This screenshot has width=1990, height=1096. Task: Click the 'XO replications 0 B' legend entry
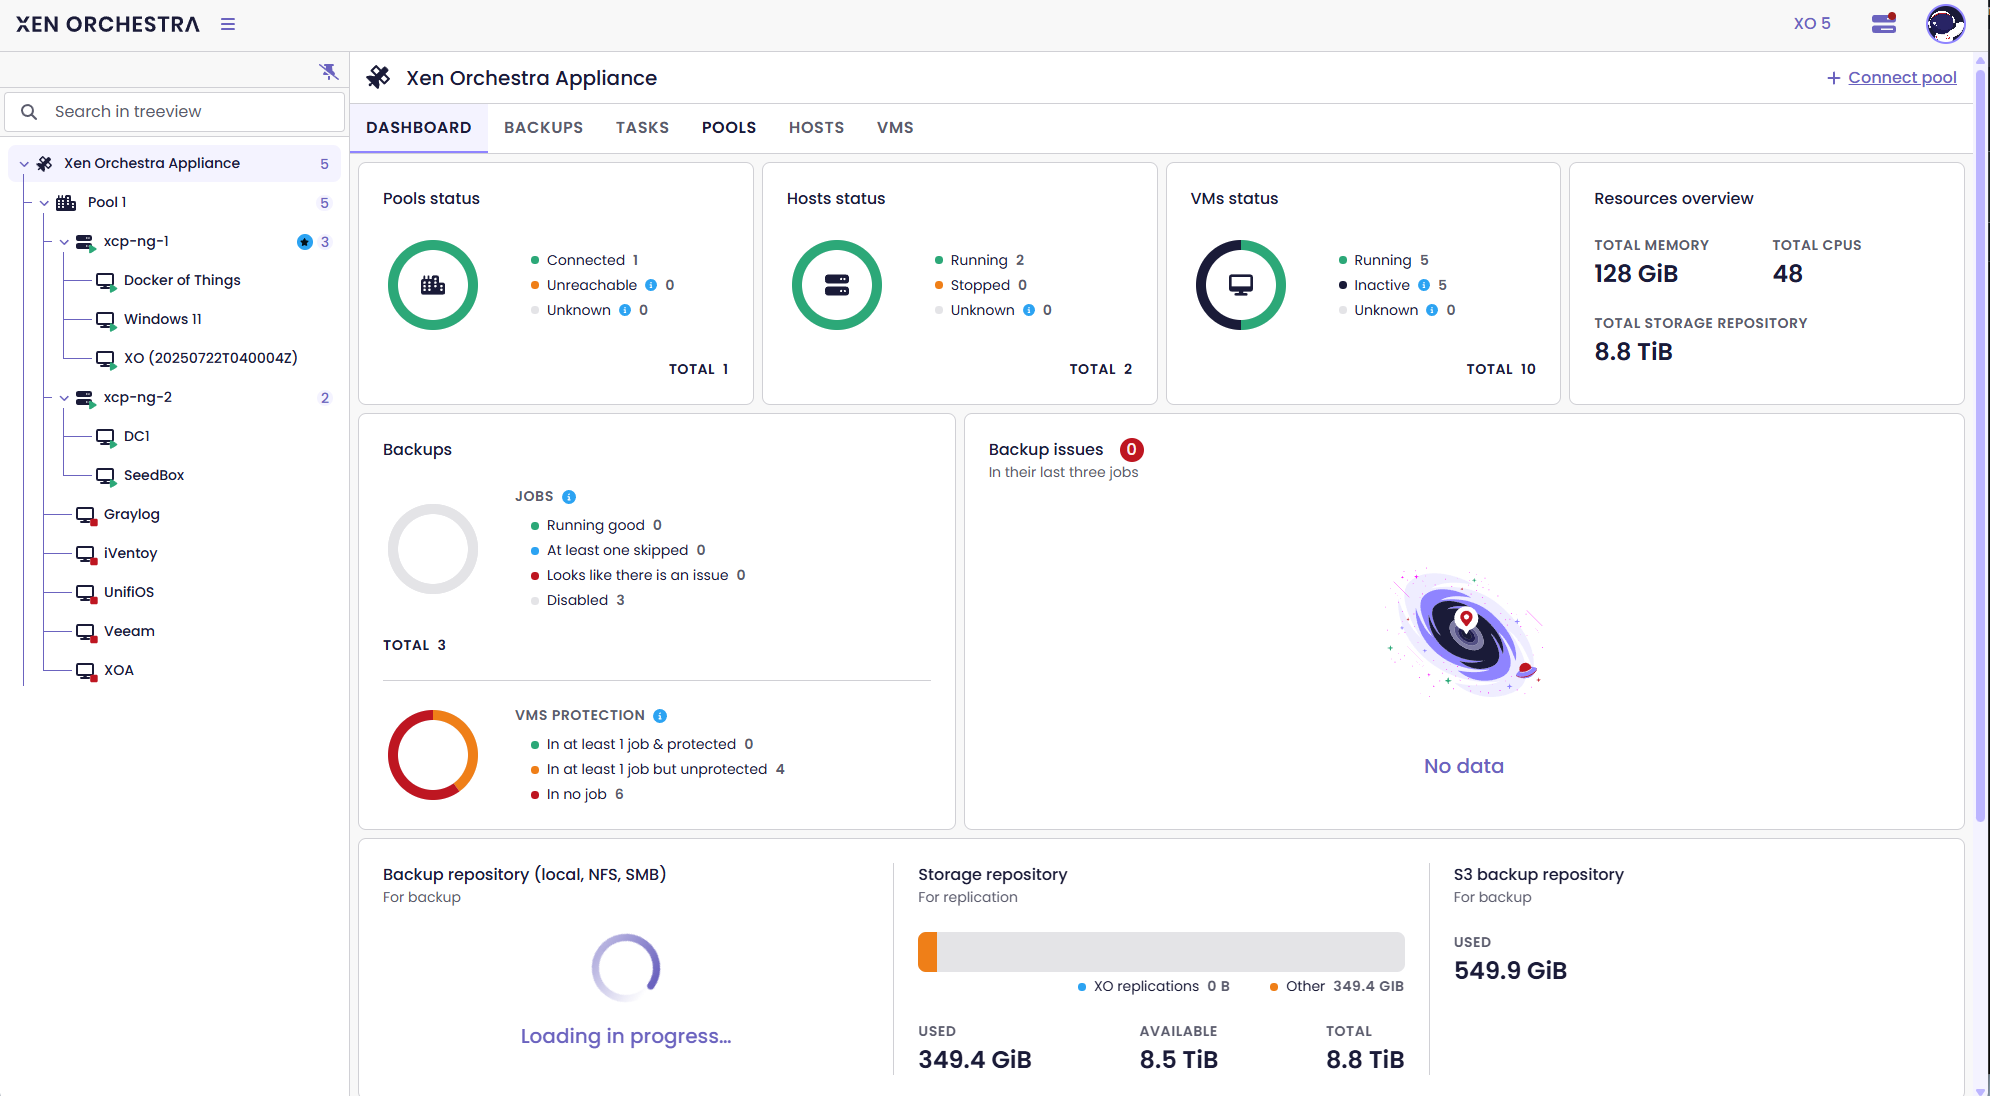(1153, 987)
